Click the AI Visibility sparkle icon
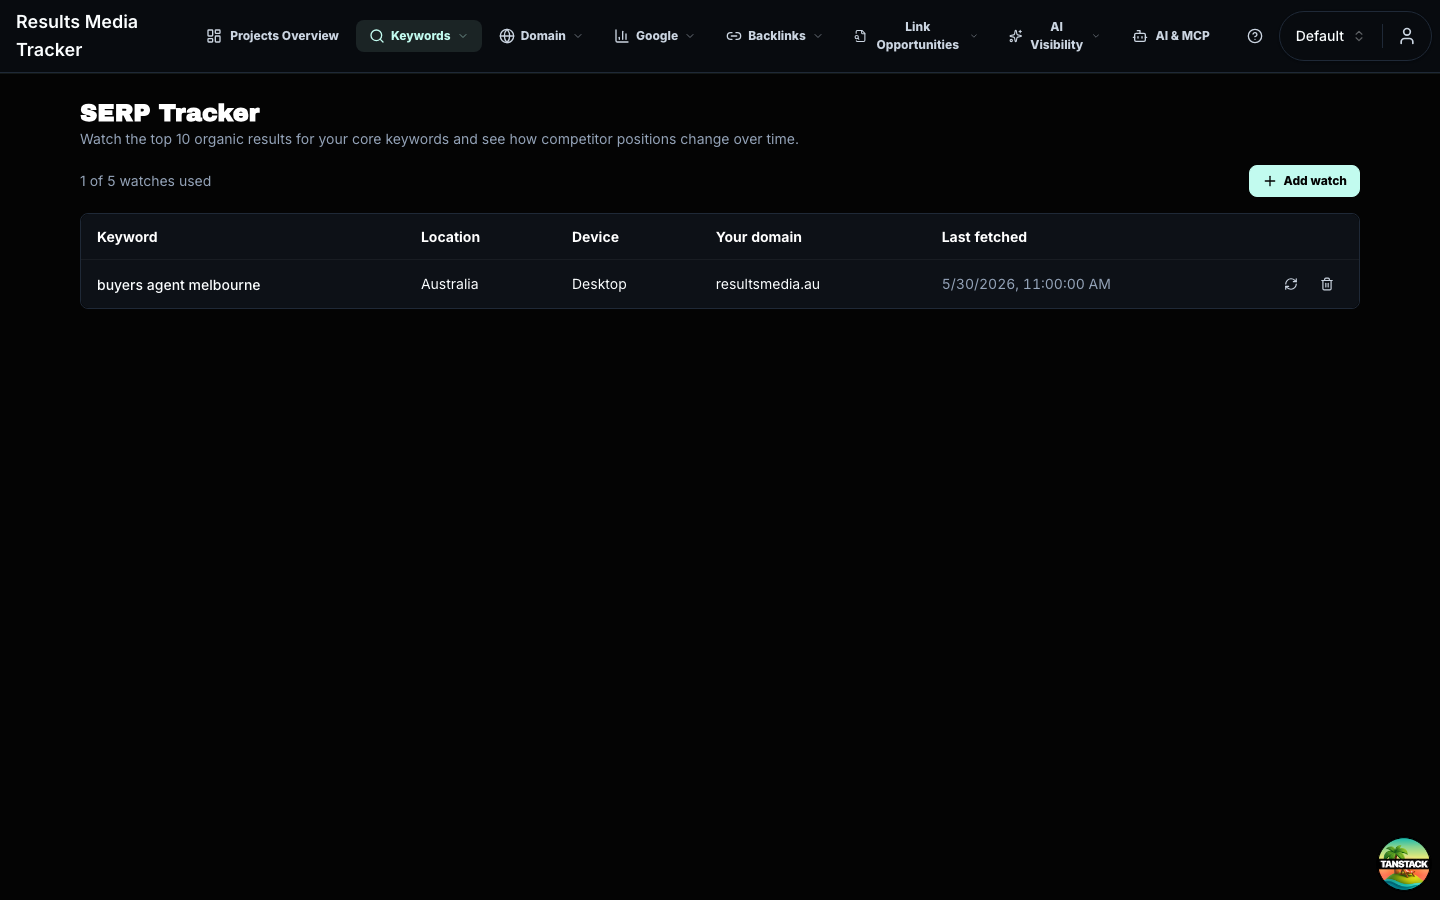The image size is (1440, 900). 1016,36
